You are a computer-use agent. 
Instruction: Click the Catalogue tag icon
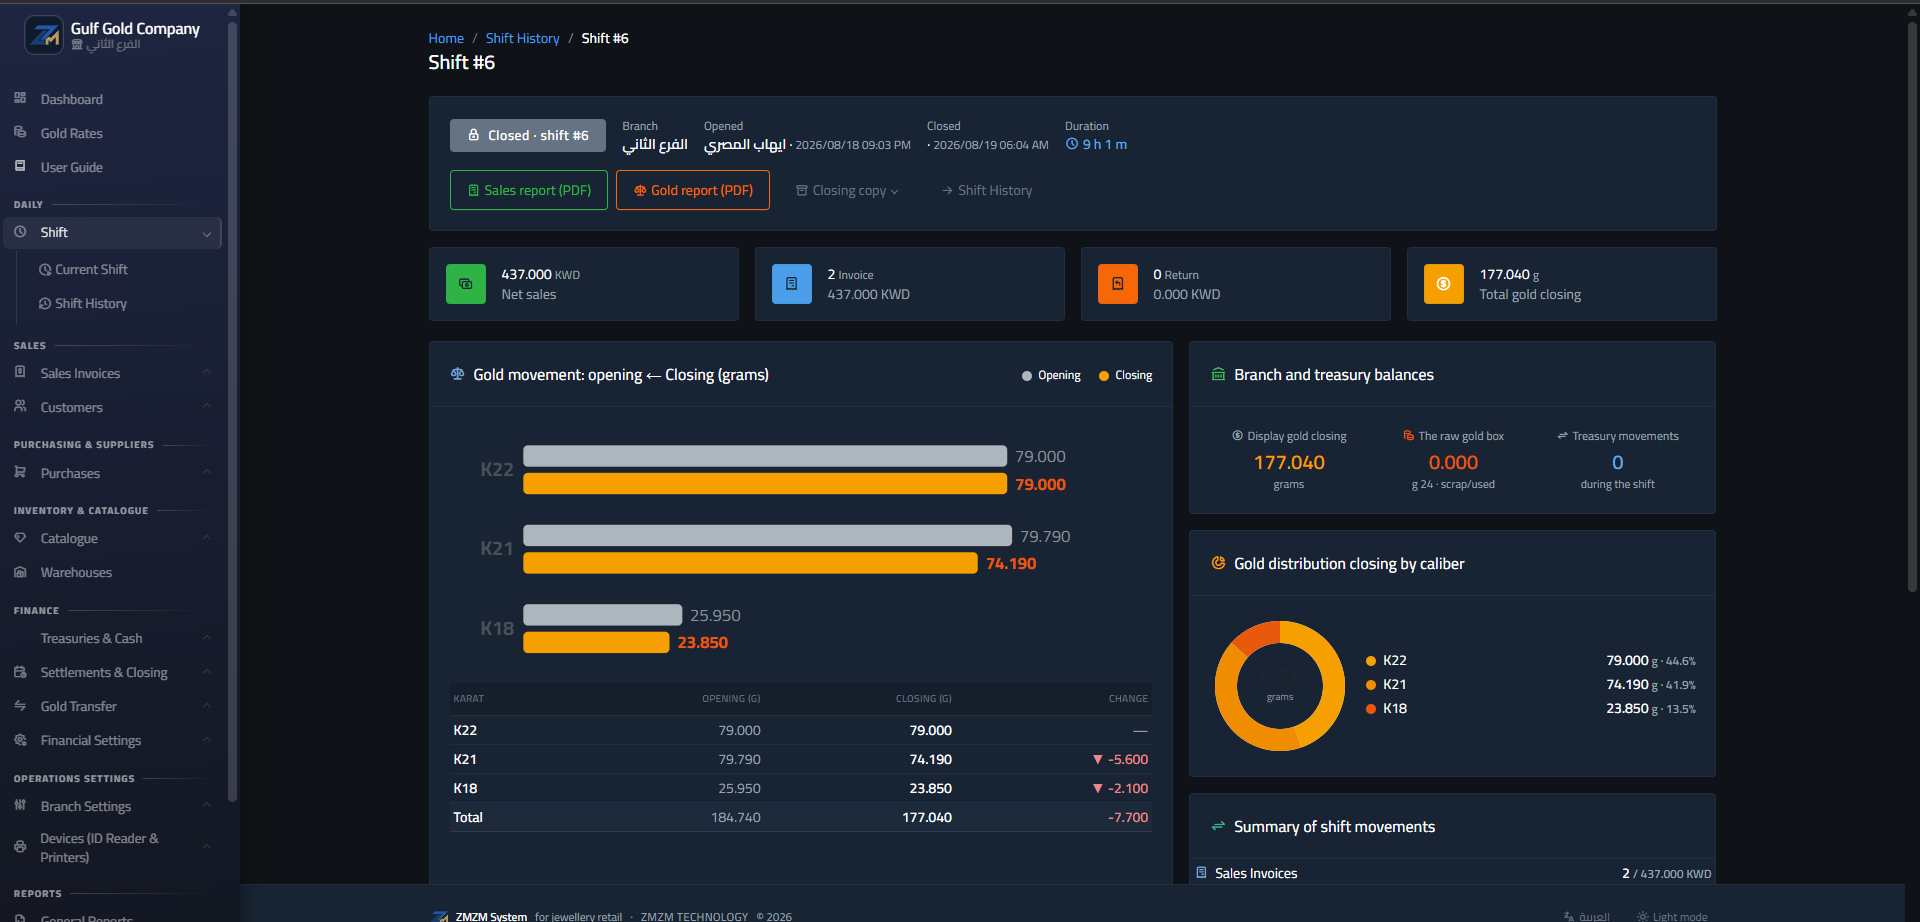click(20, 537)
